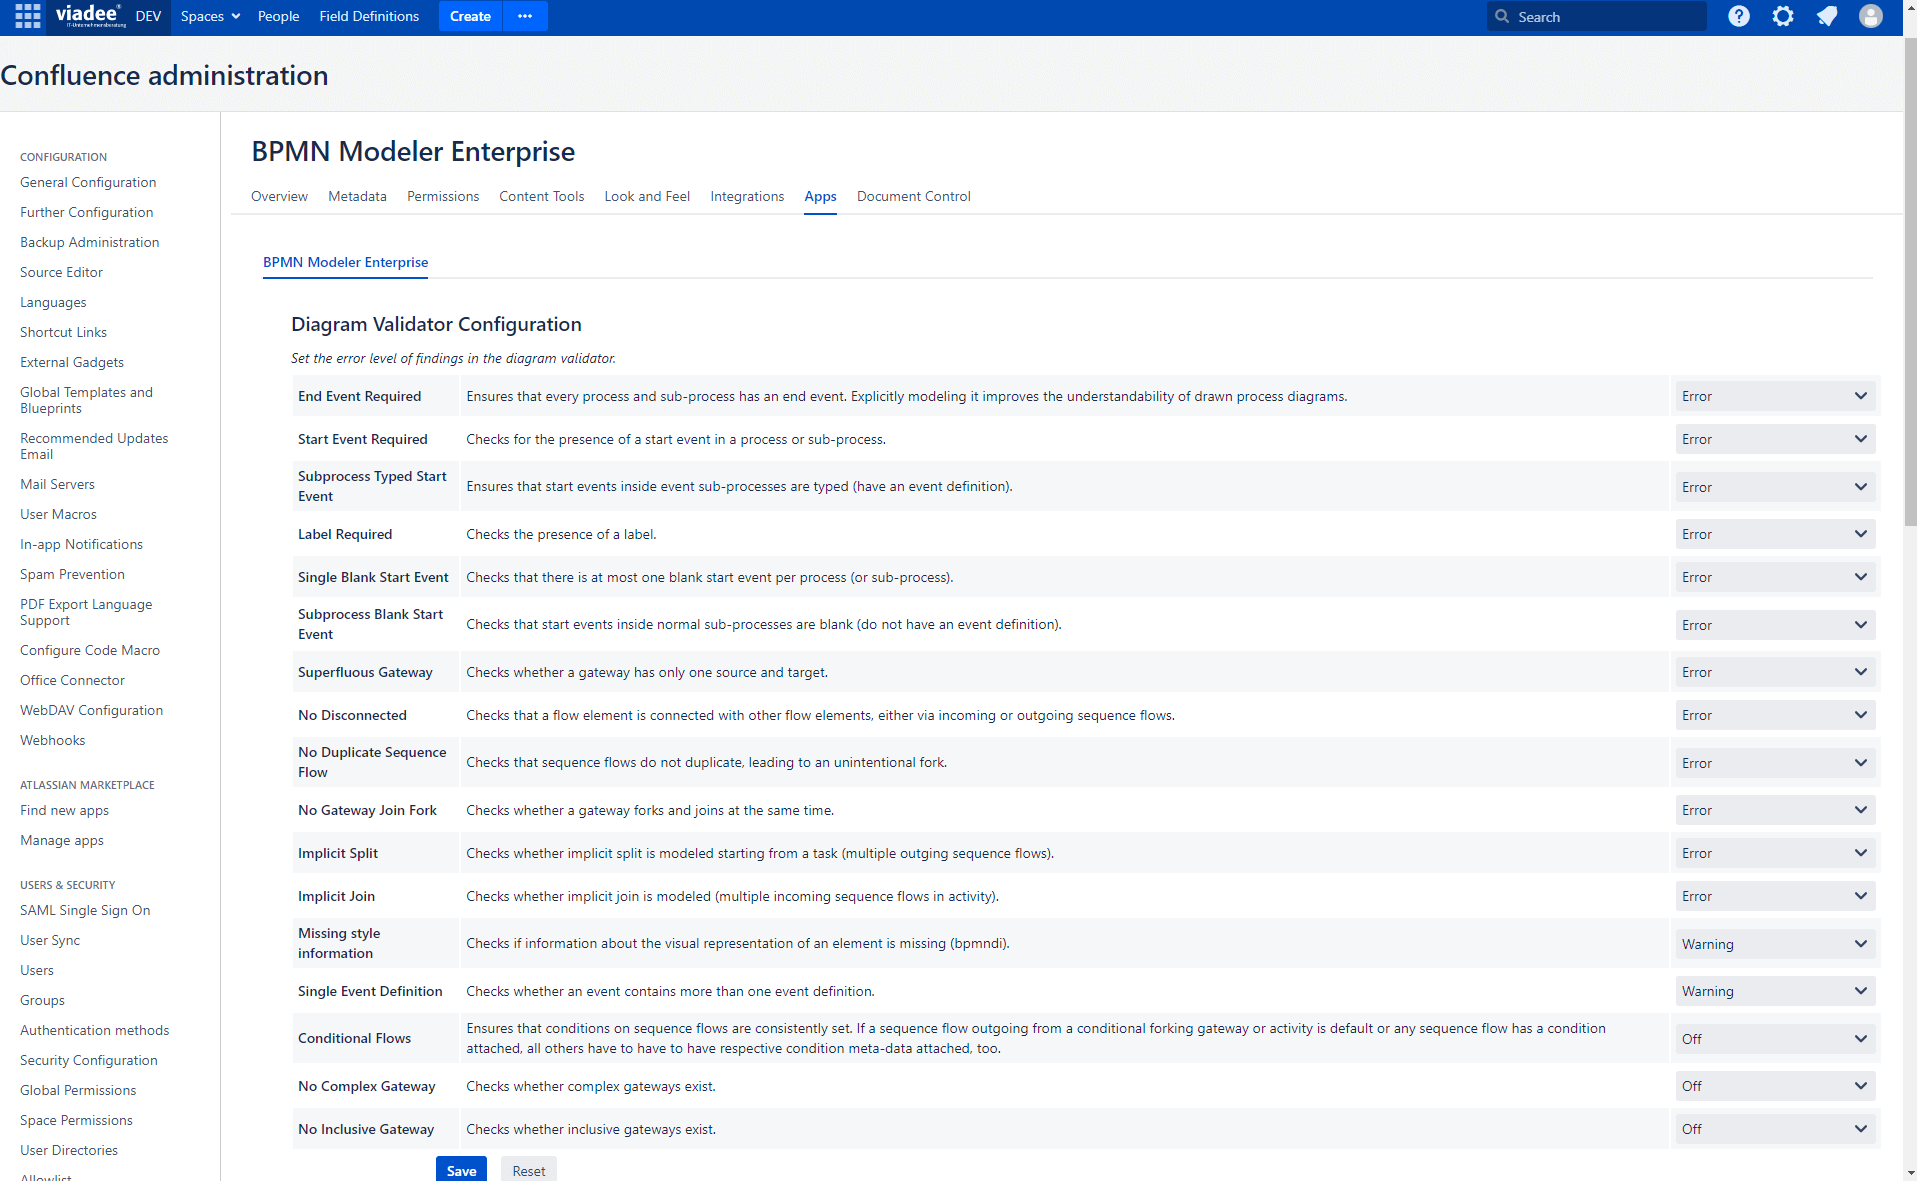Screen dimensions: 1917x1181
Task: Open Backup Administration sidebar link
Action: [x=89, y=242]
